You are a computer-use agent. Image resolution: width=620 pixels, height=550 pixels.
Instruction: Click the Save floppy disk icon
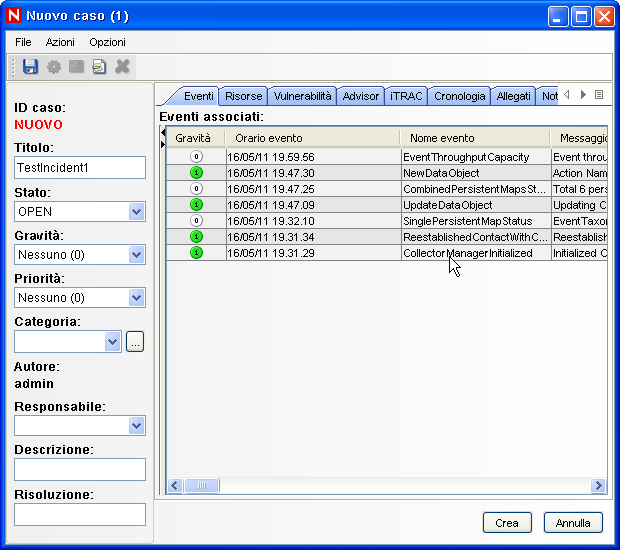tap(30, 66)
